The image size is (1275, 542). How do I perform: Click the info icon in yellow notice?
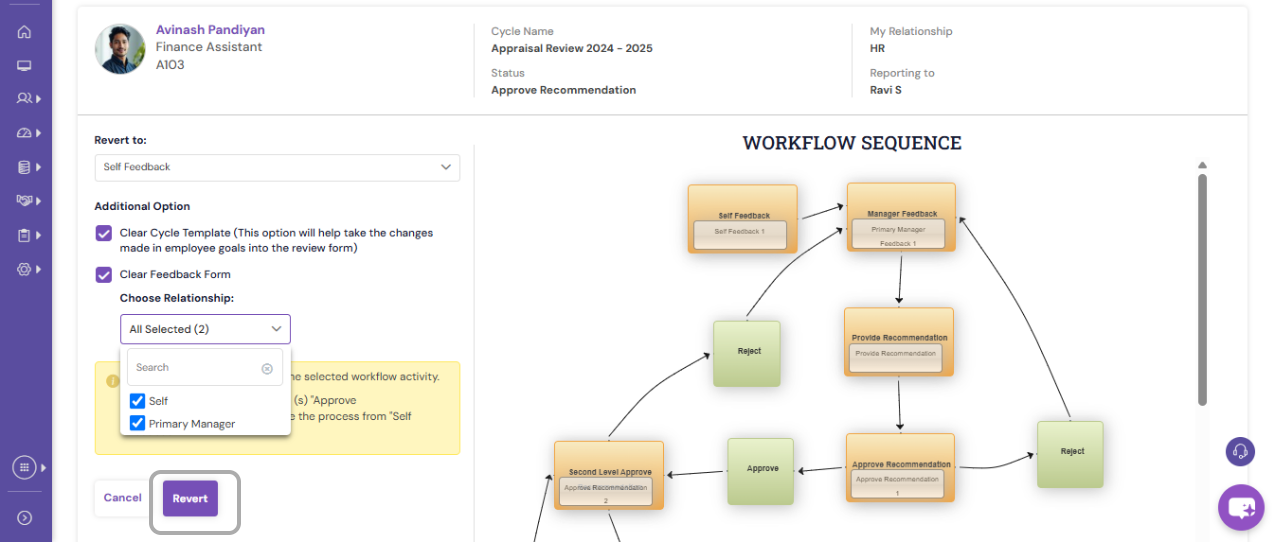(x=113, y=380)
